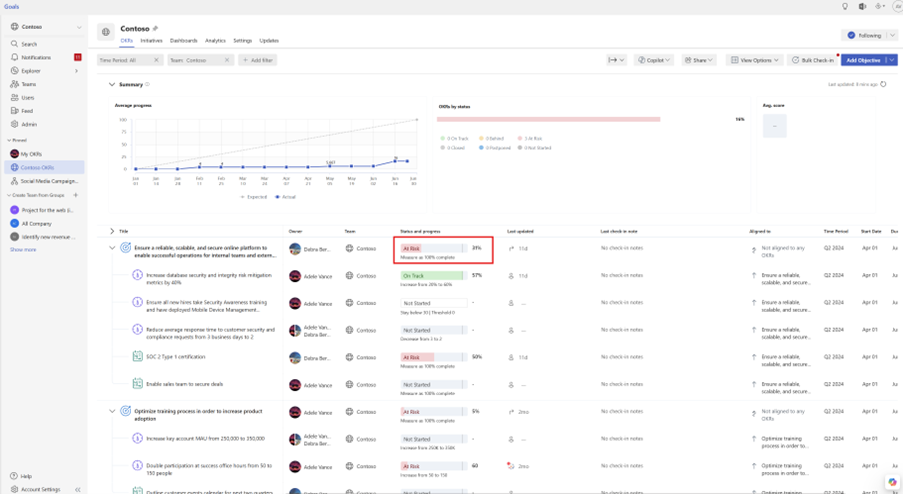Click plus icon beside Create Team from Groups

point(76,195)
